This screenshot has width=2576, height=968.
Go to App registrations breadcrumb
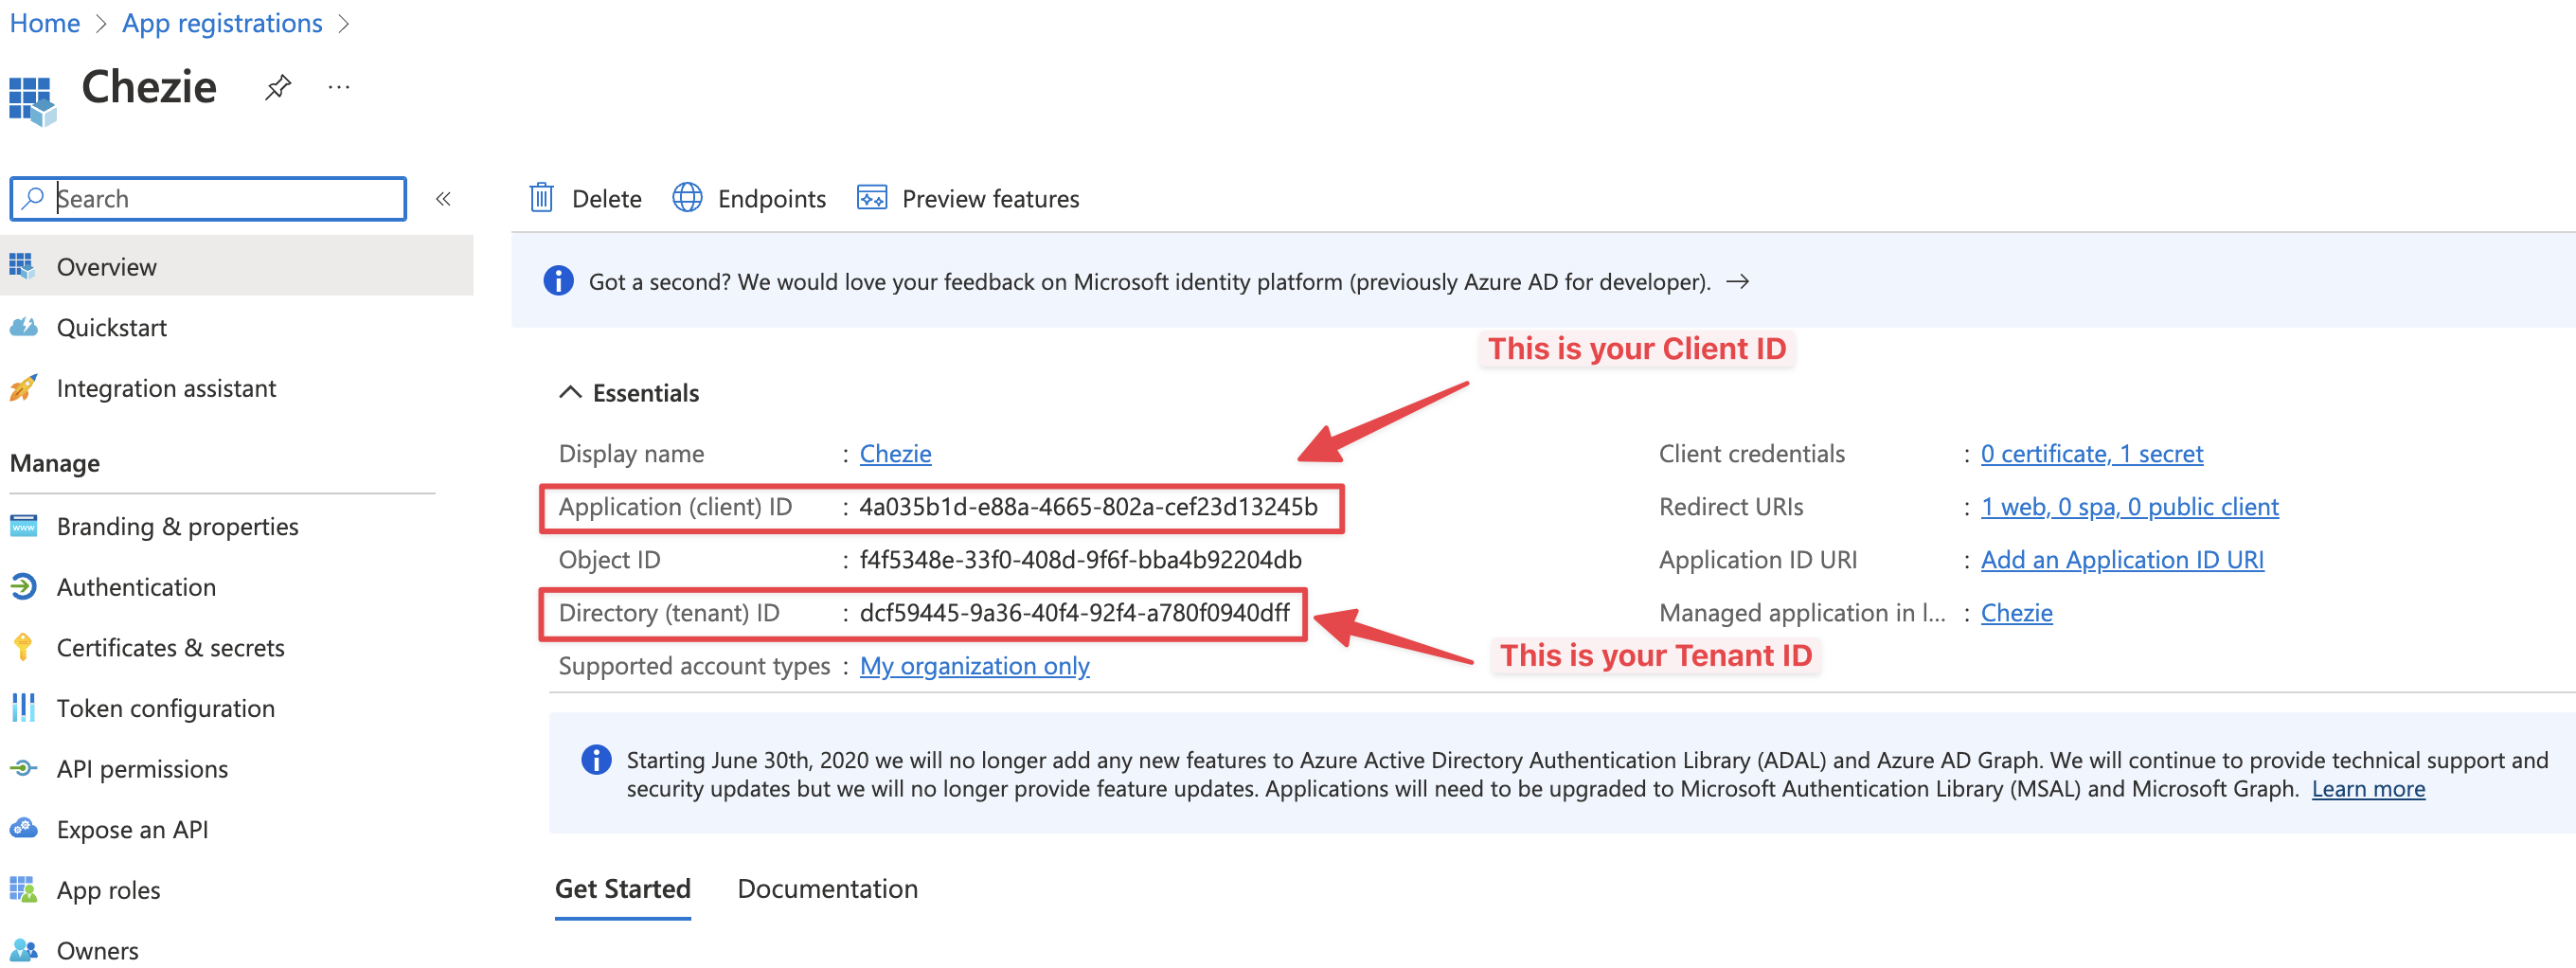pos(222,23)
